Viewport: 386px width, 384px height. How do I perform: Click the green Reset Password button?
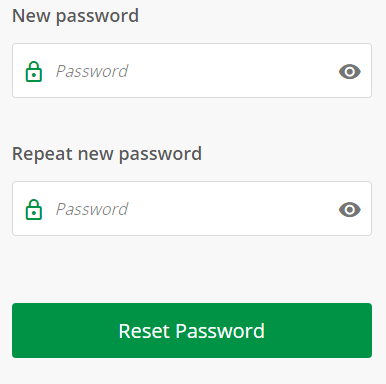coord(192,330)
